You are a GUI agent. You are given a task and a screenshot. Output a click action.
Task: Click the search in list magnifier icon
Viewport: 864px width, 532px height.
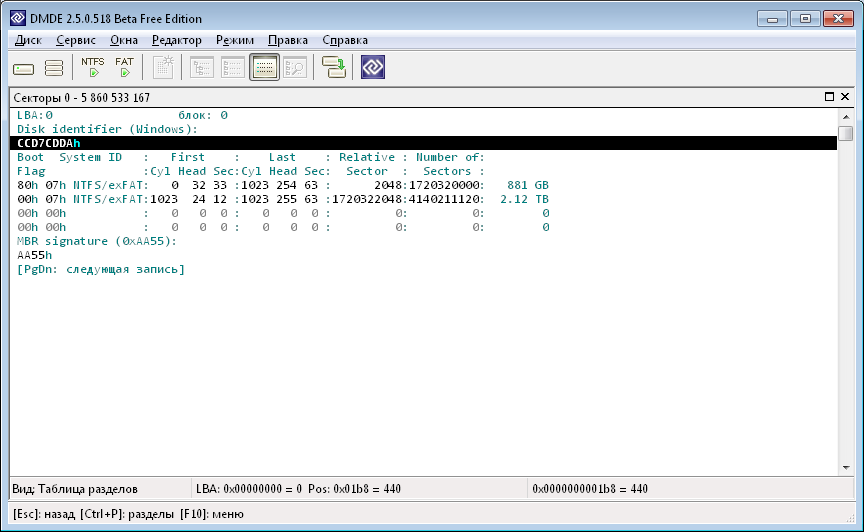point(294,68)
